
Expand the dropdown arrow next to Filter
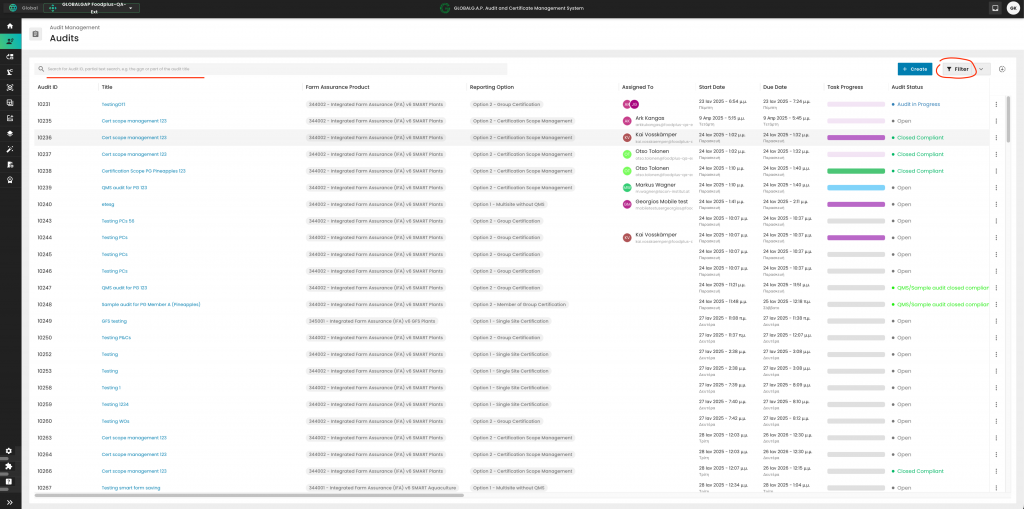pos(982,69)
